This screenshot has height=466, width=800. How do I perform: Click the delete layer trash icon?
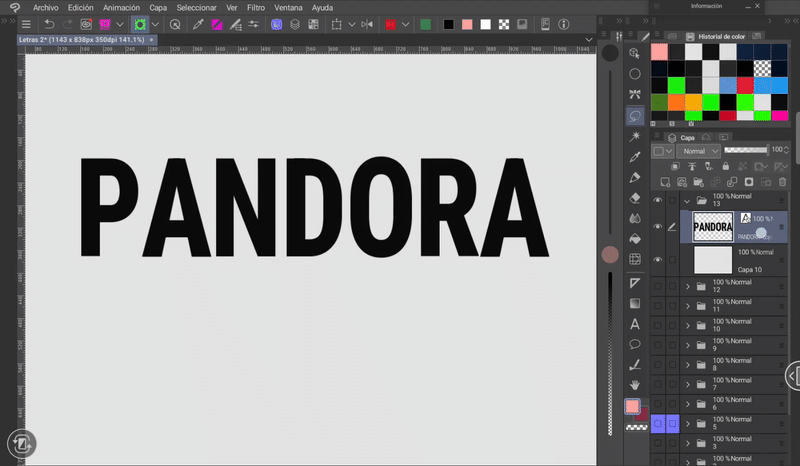[x=782, y=182]
